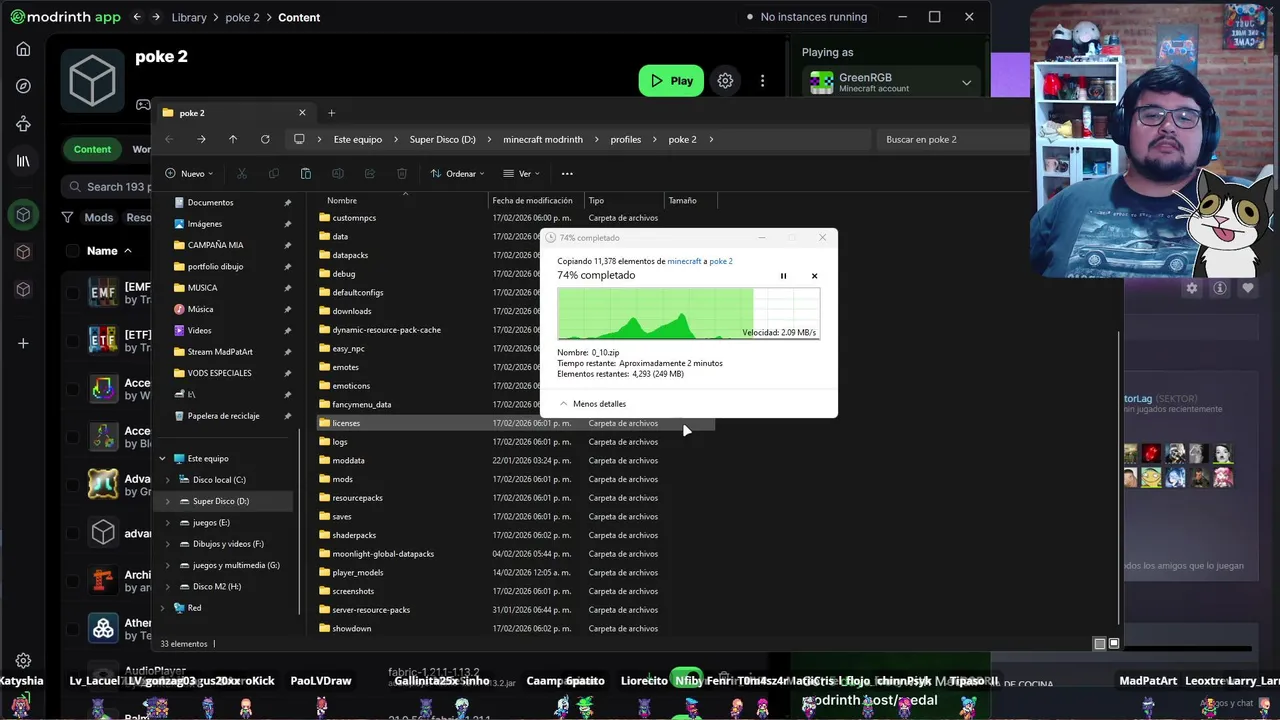
Task: Open the minecraft source link in copy dialog
Action: click(x=684, y=261)
